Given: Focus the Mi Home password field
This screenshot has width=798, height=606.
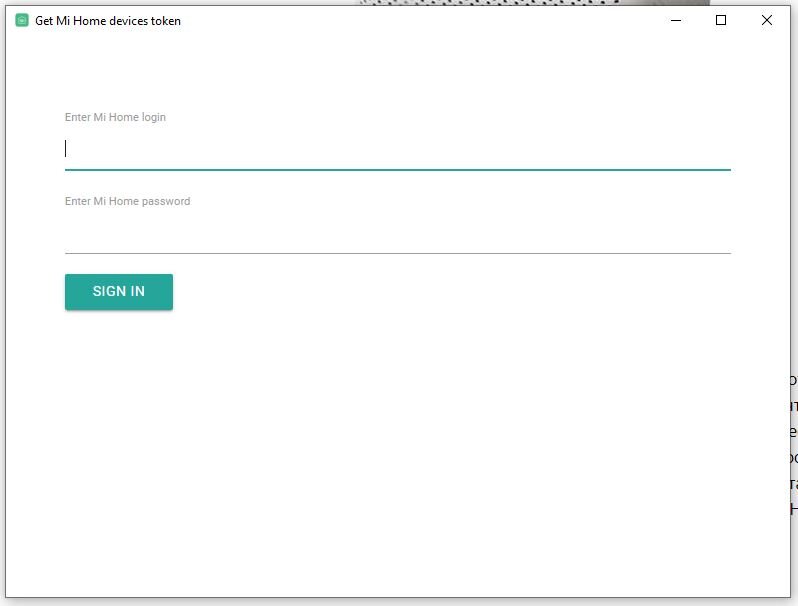Looking at the screenshot, I should point(397,233).
